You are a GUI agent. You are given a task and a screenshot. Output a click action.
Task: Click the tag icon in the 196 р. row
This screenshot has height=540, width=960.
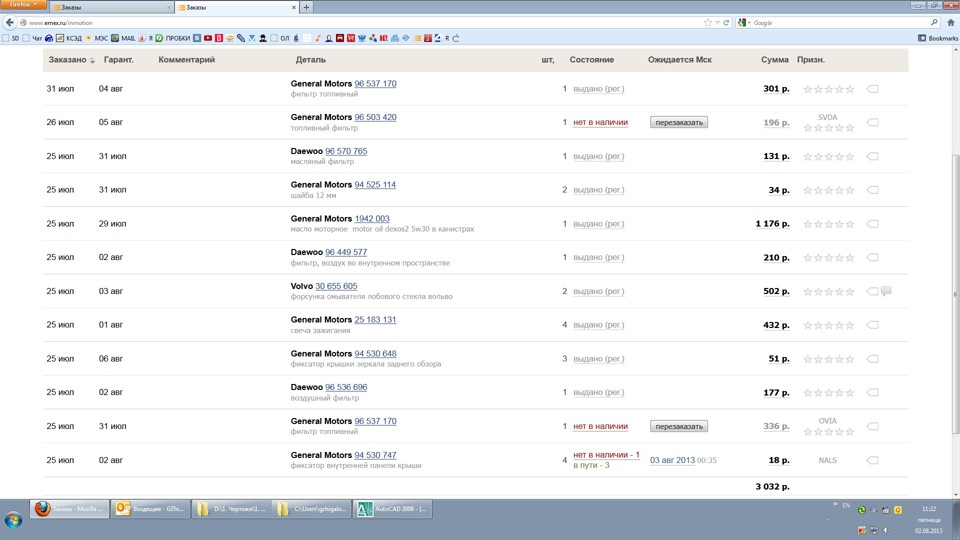[872, 122]
